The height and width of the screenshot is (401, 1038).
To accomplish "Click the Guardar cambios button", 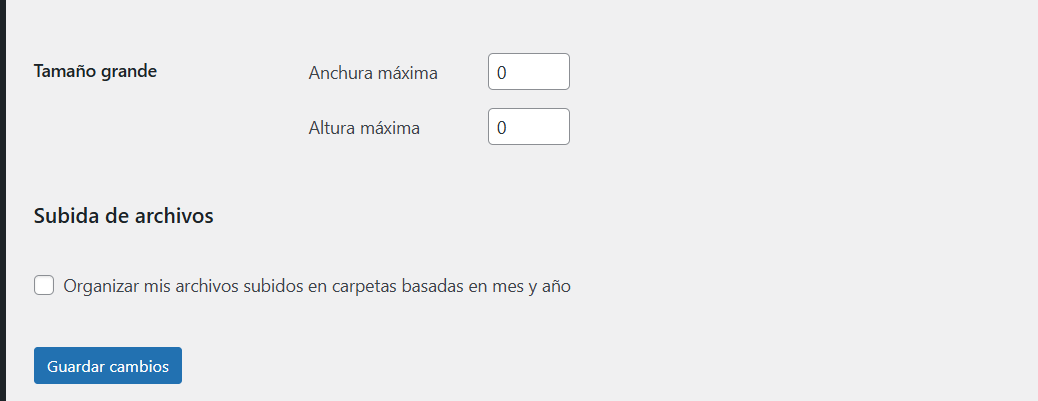I will 108,365.
